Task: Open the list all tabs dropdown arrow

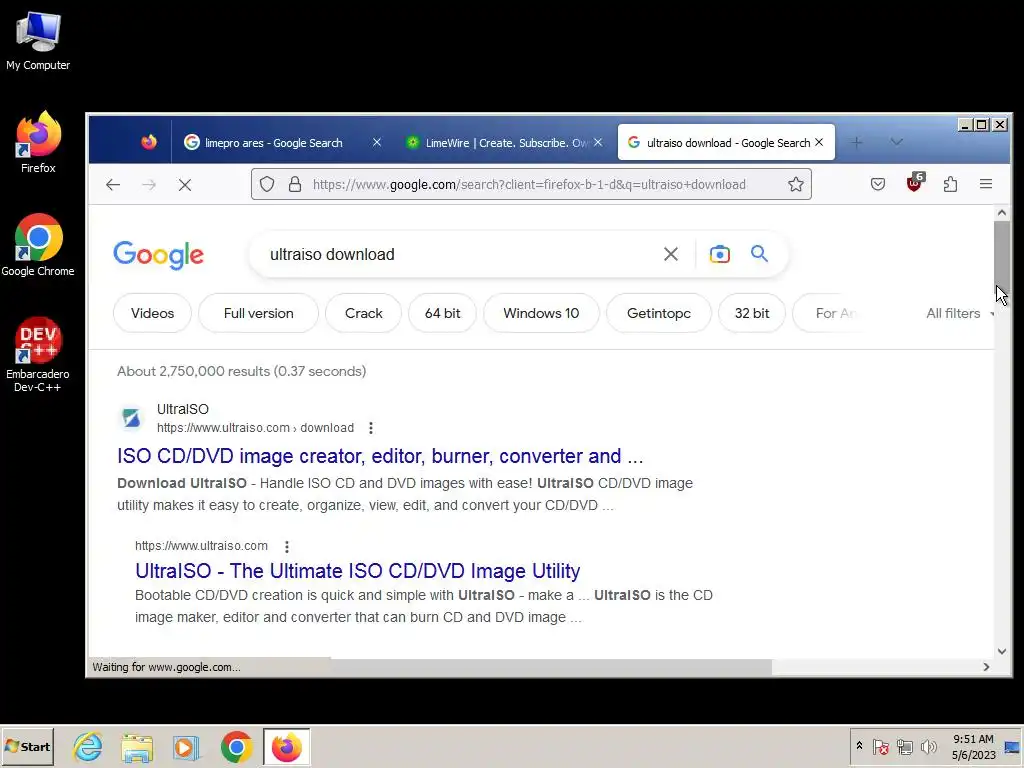Action: [896, 142]
